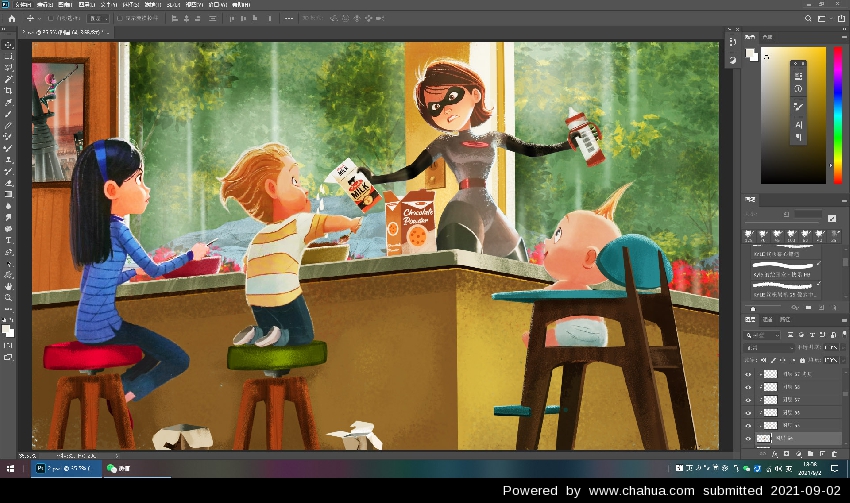850x503 pixels.
Task: Select the Rectangular Marquee tool
Action: [8, 56]
